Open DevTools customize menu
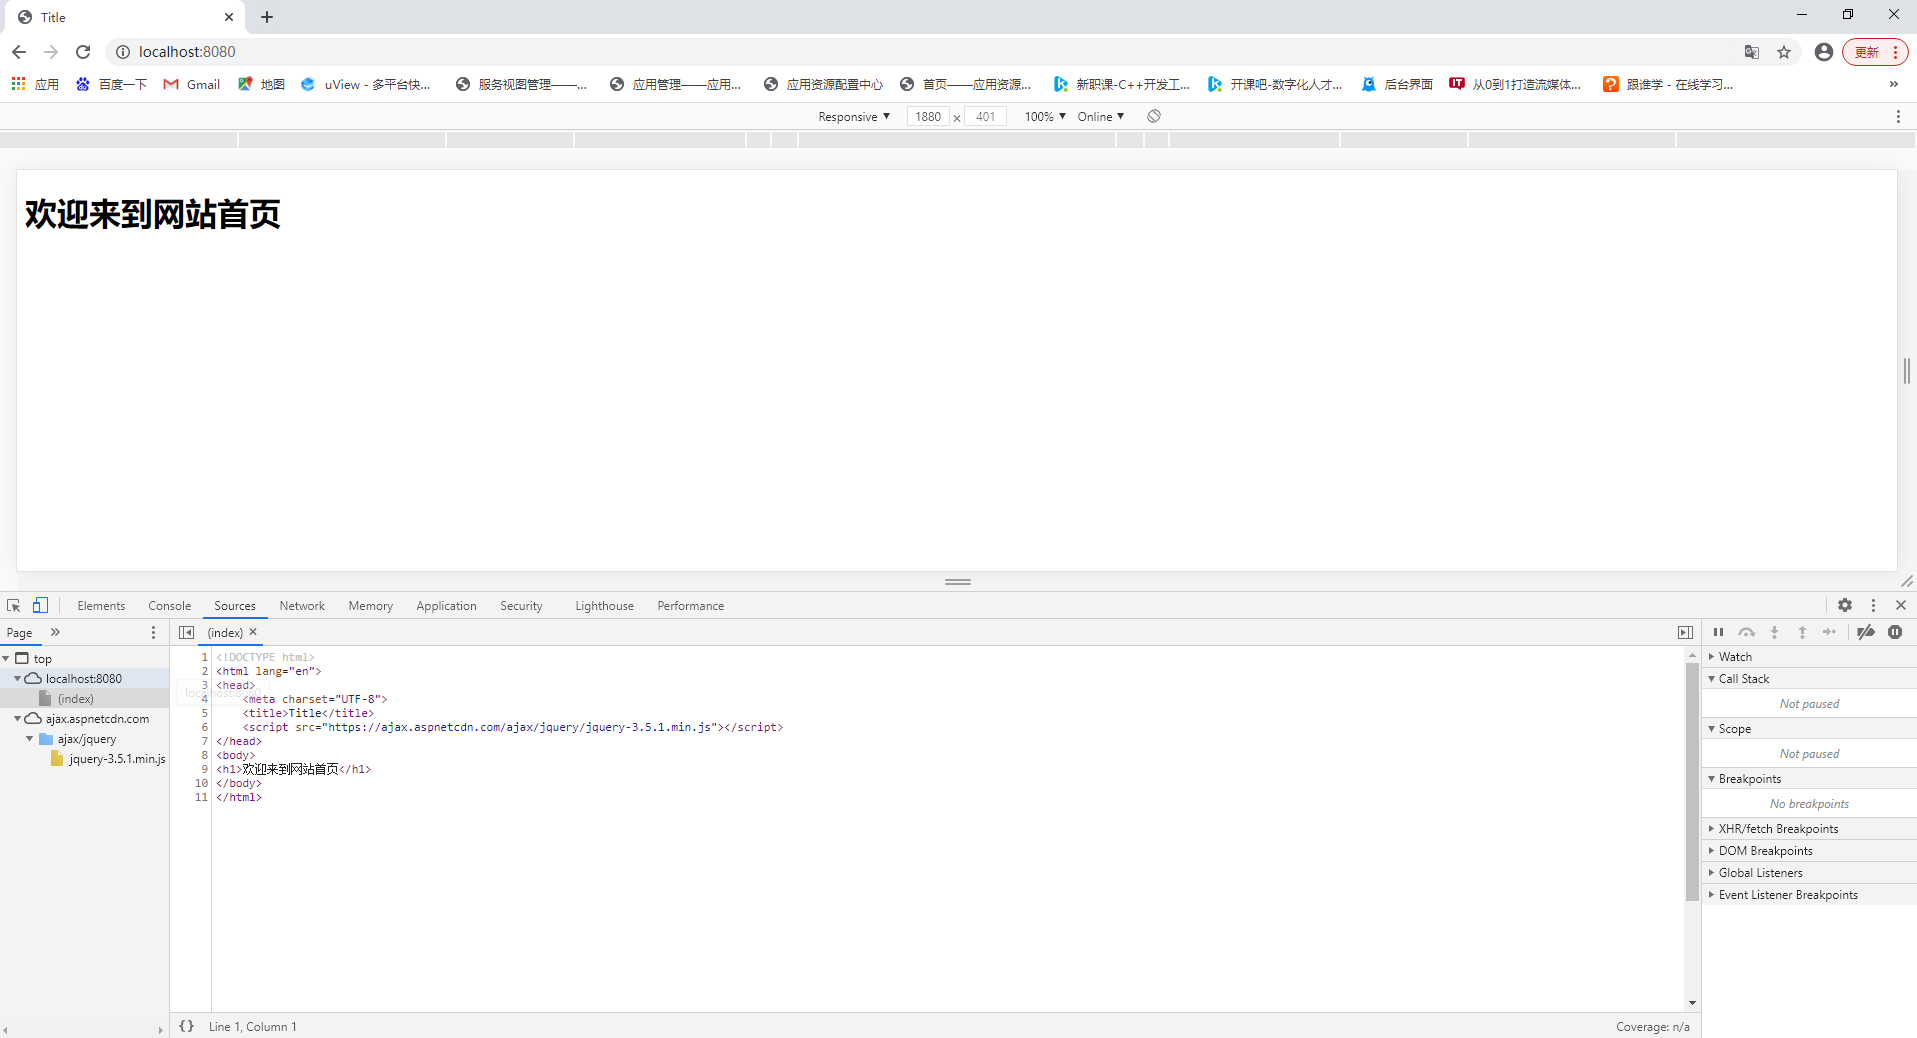 (x=1873, y=605)
